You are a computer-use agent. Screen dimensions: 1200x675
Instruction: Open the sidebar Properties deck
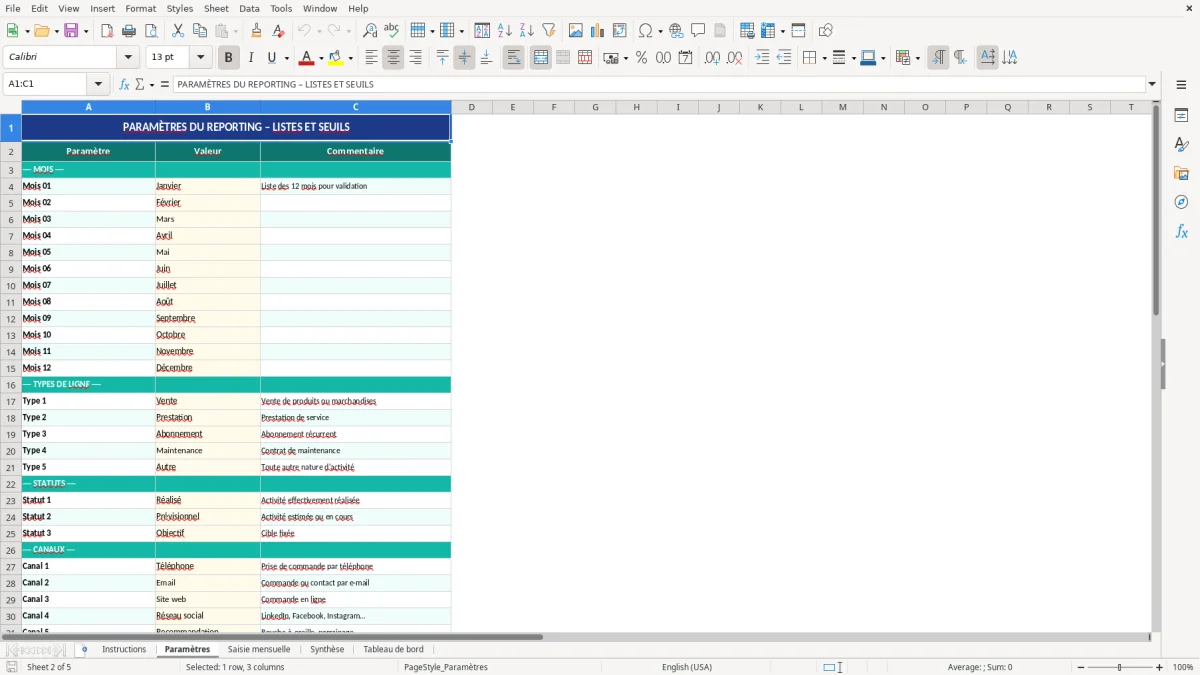[1181, 116]
